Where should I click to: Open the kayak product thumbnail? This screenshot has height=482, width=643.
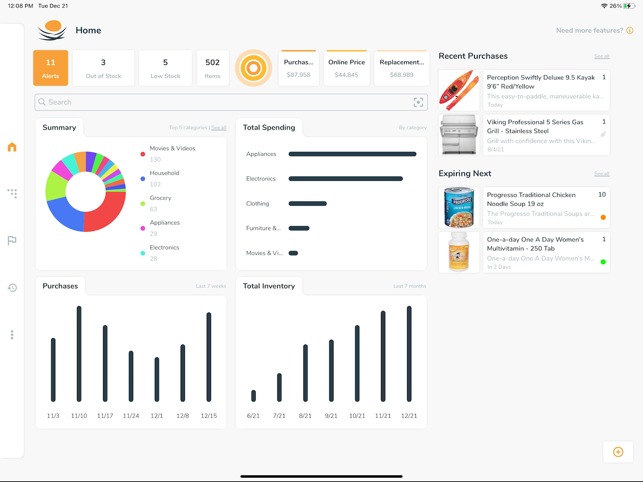pos(458,90)
